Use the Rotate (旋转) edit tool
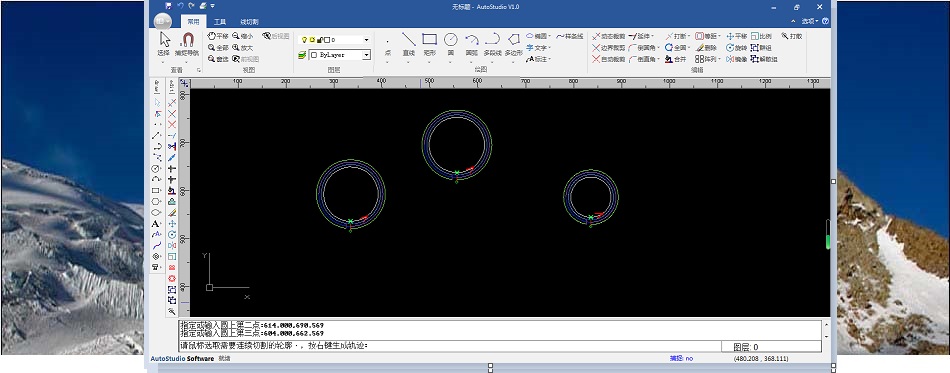 point(736,47)
